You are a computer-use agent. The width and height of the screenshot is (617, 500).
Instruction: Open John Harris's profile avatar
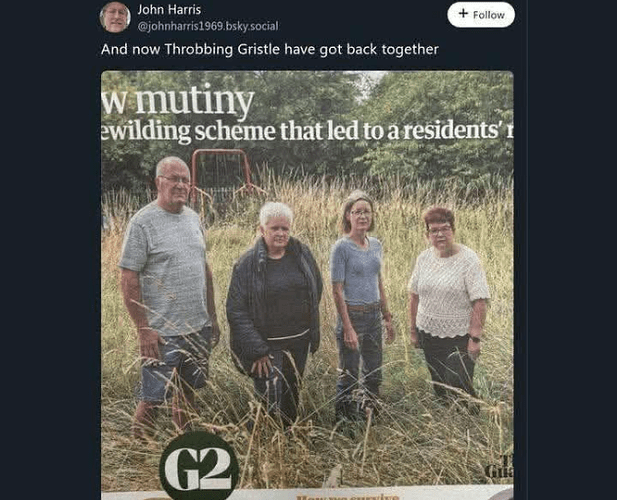click(115, 17)
